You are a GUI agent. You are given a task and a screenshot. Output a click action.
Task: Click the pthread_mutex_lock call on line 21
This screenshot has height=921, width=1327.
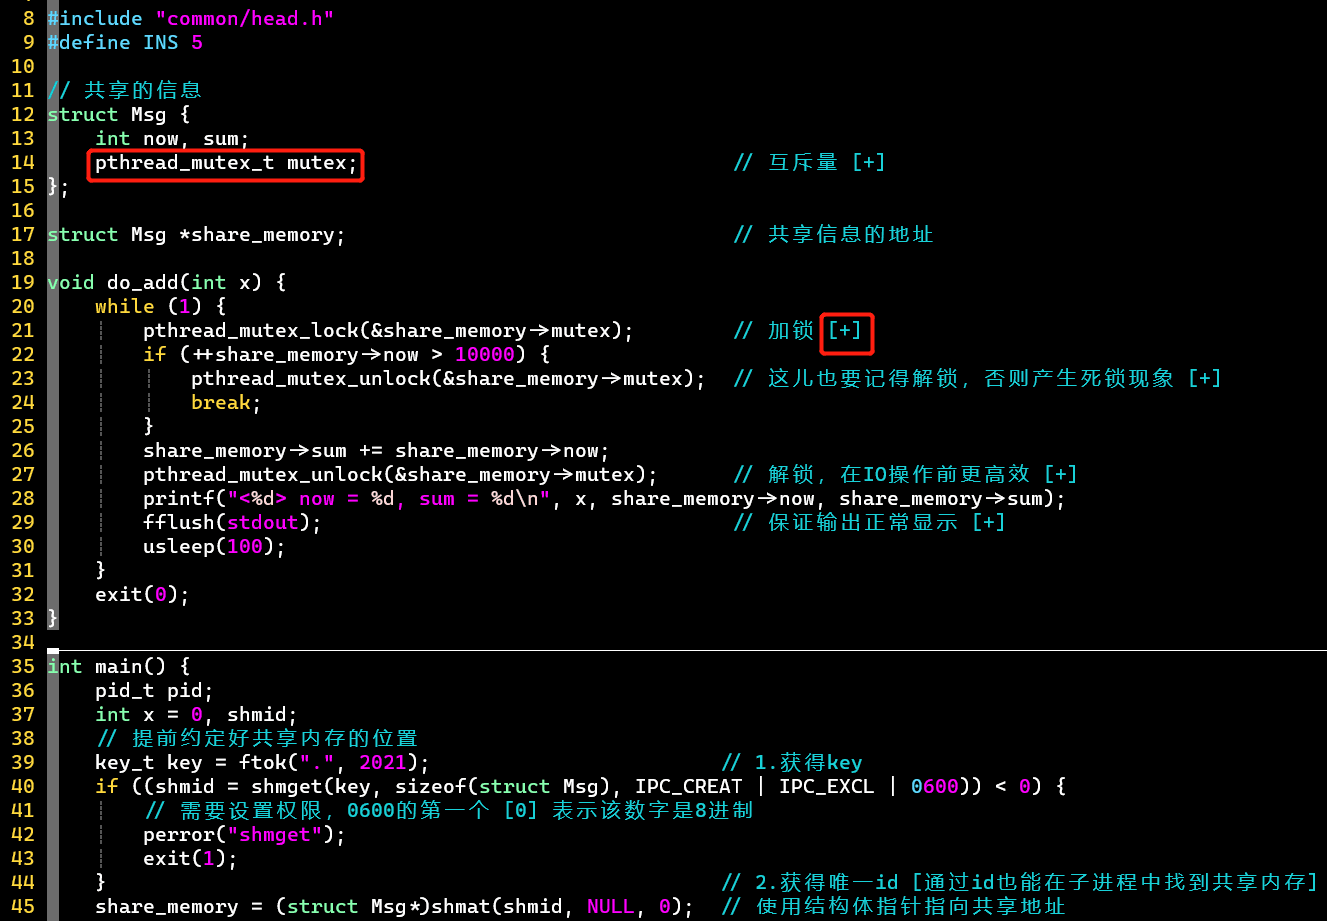[388, 330]
